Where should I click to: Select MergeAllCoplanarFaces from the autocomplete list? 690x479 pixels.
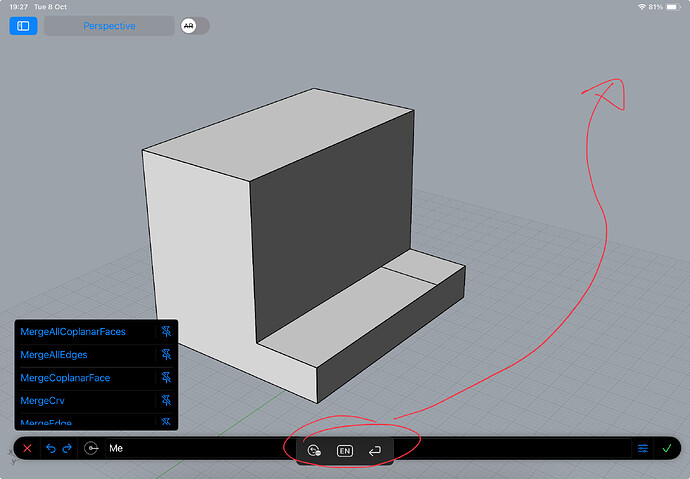click(73, 332)
